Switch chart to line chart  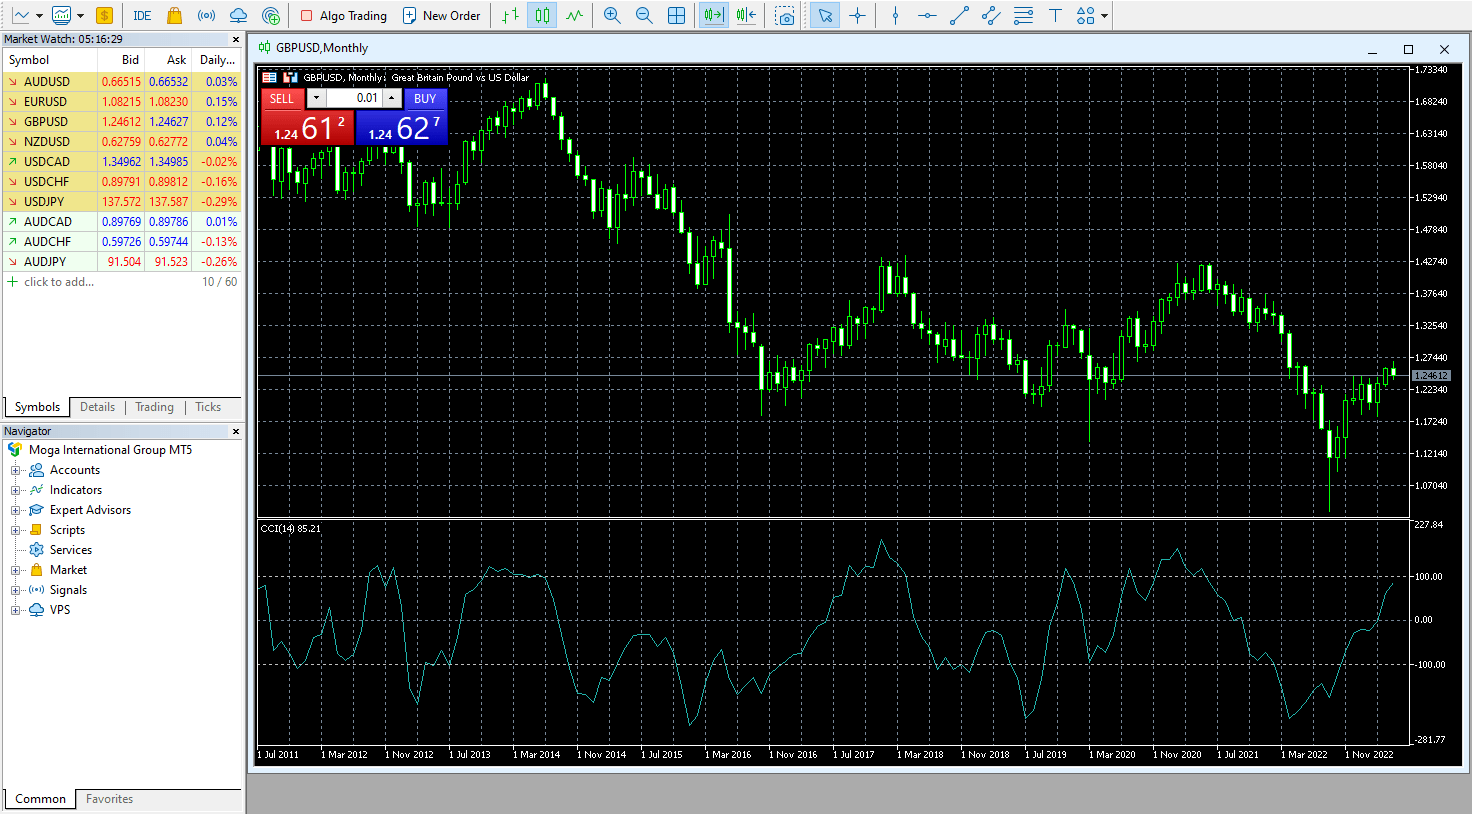(x=574, y=15)
